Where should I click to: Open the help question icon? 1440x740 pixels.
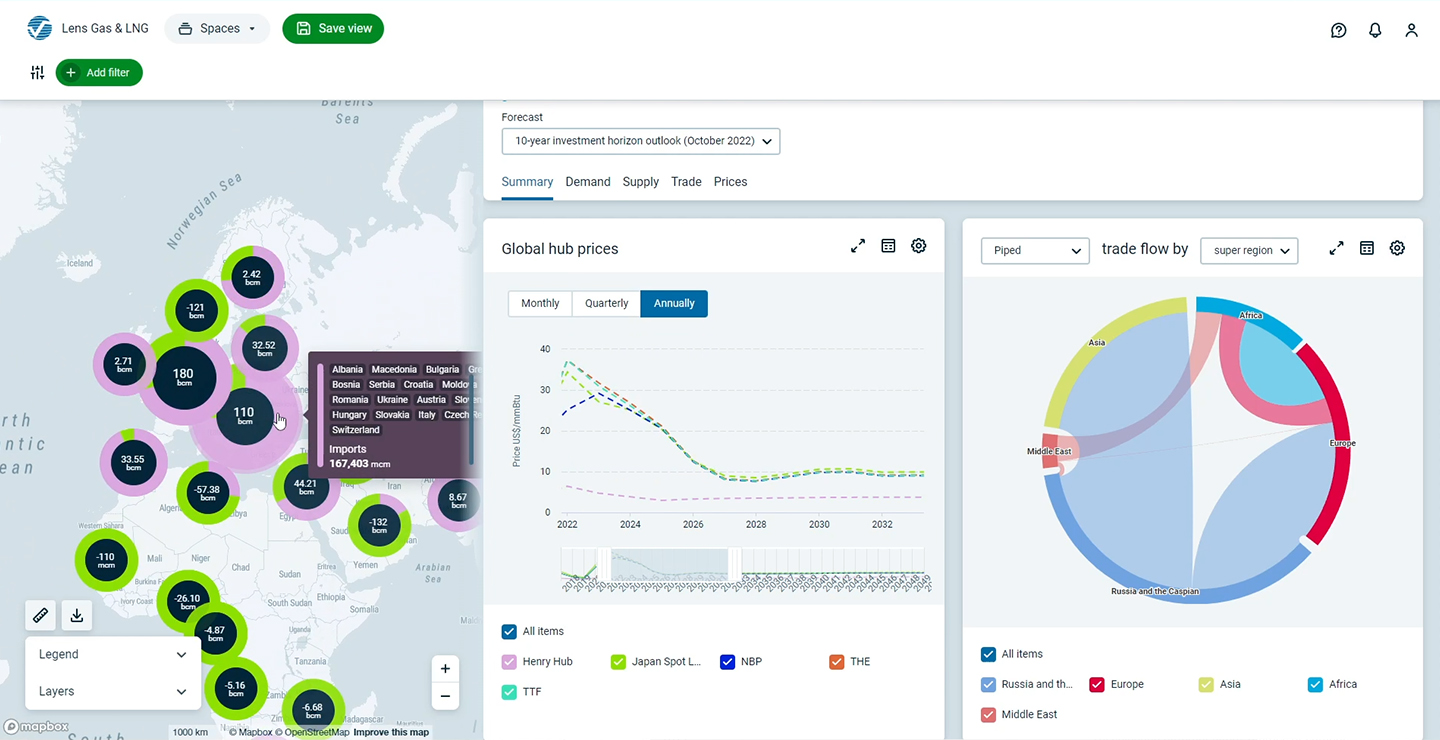[1339, 30]
